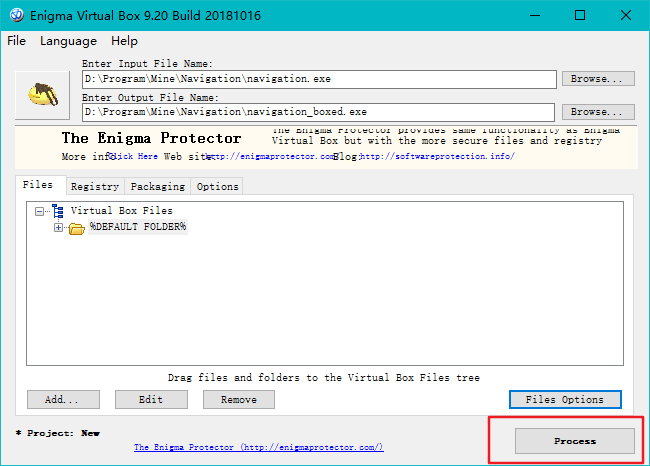Image resolution: width=650 pixels, height=466 pixels.
Task: Switch to the Packaging tab
Action: tap(158, 187)
